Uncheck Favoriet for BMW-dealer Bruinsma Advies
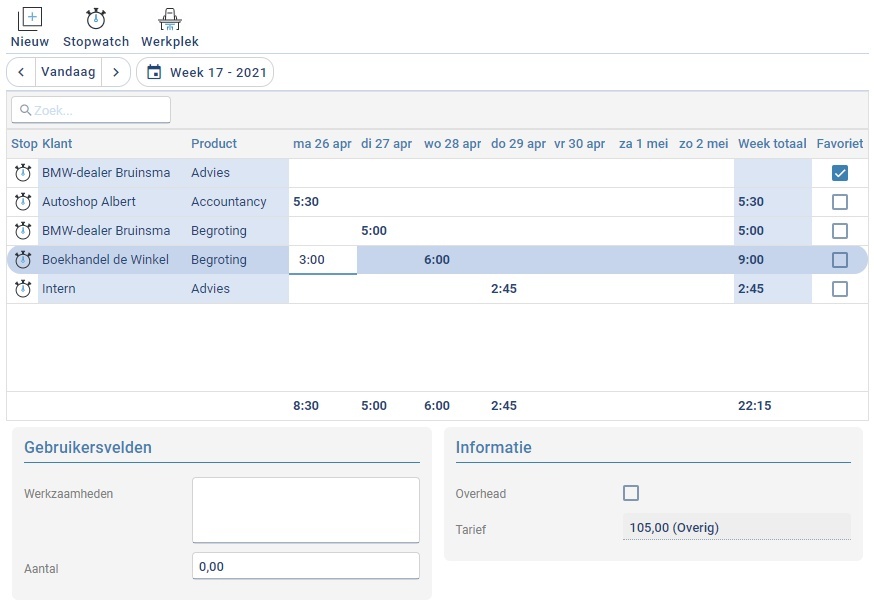The width and height of the screenshot is (874, 606). pos(840,173)
